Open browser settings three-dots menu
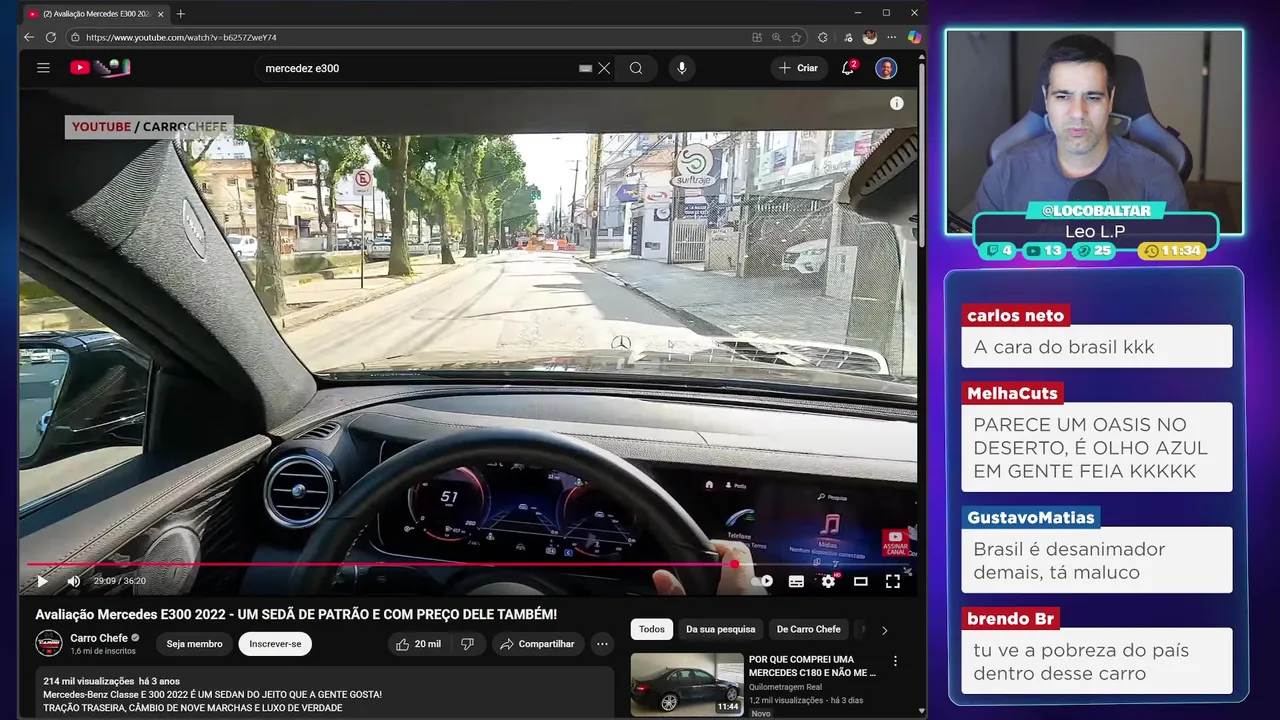 pyautogui.click(x=892, y=37)
